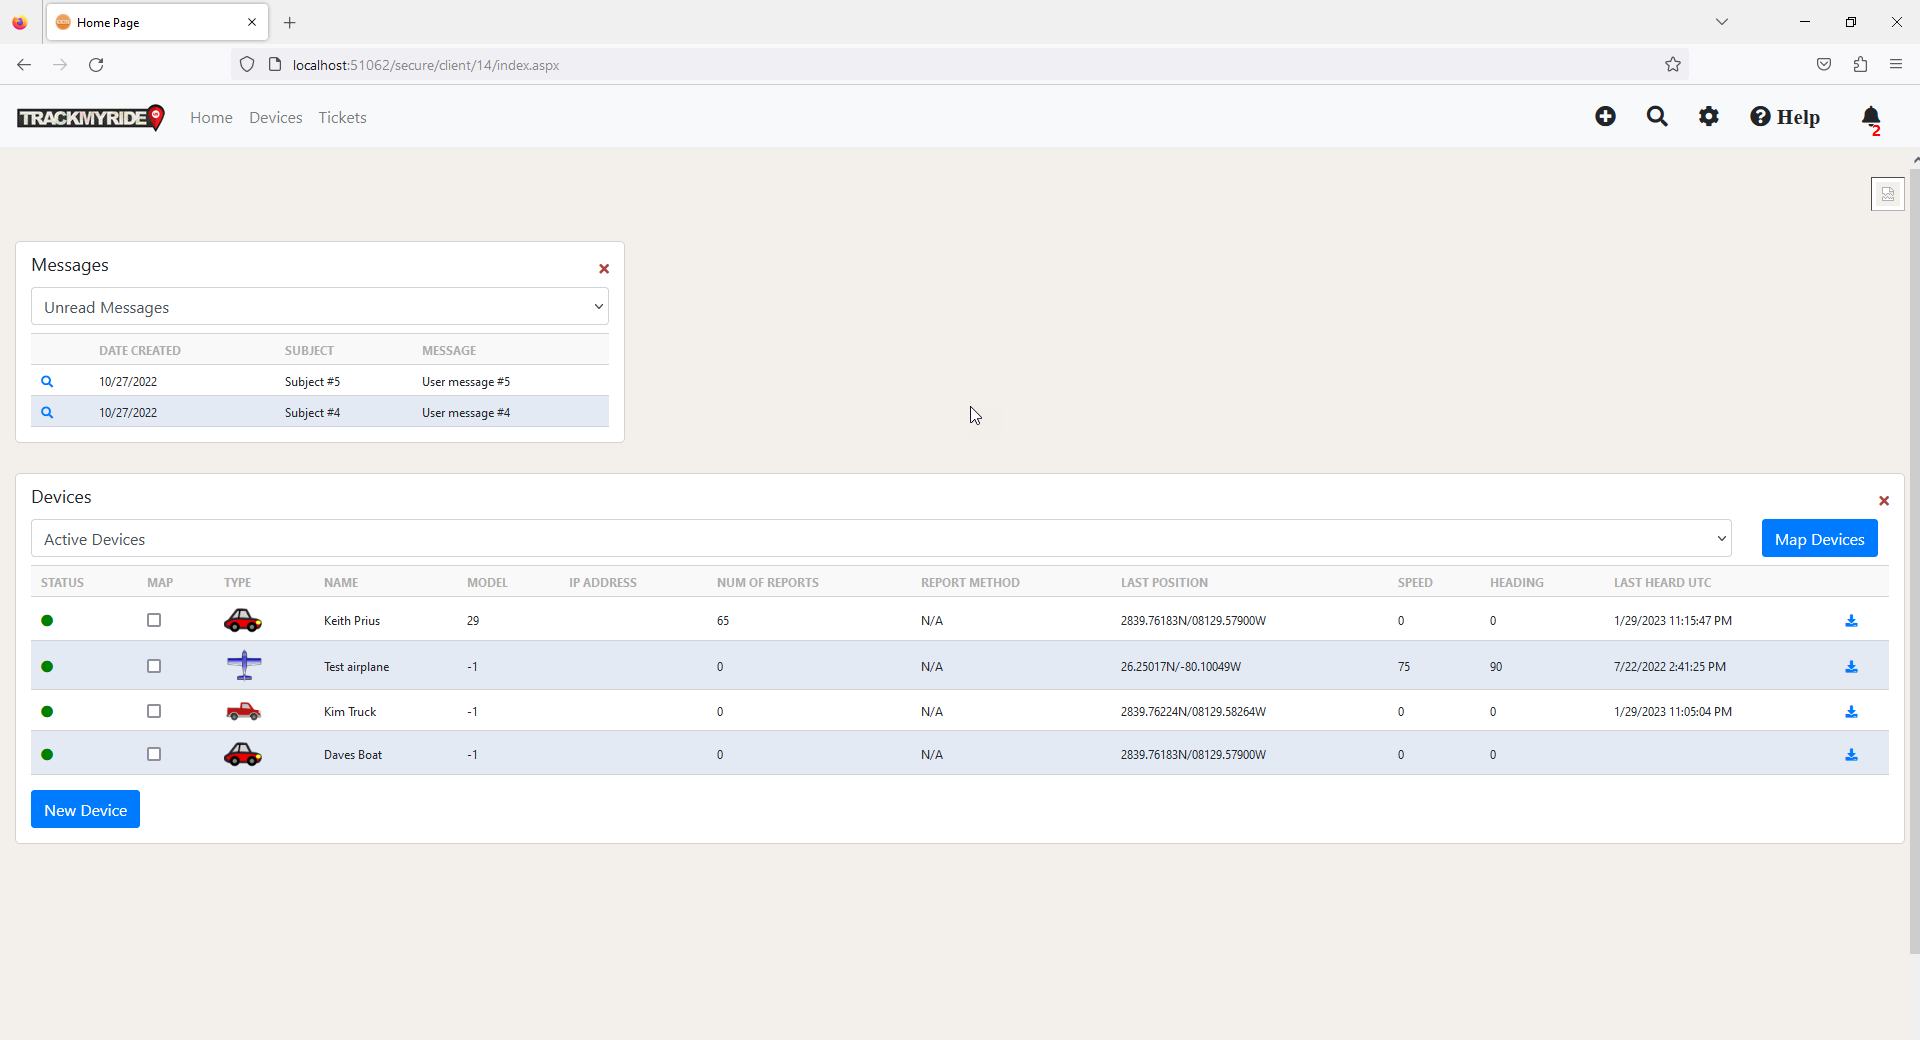Screen dimensions: 1920x1040
Task: Click green status dot for Kim Truck
Action: [47, 712]
